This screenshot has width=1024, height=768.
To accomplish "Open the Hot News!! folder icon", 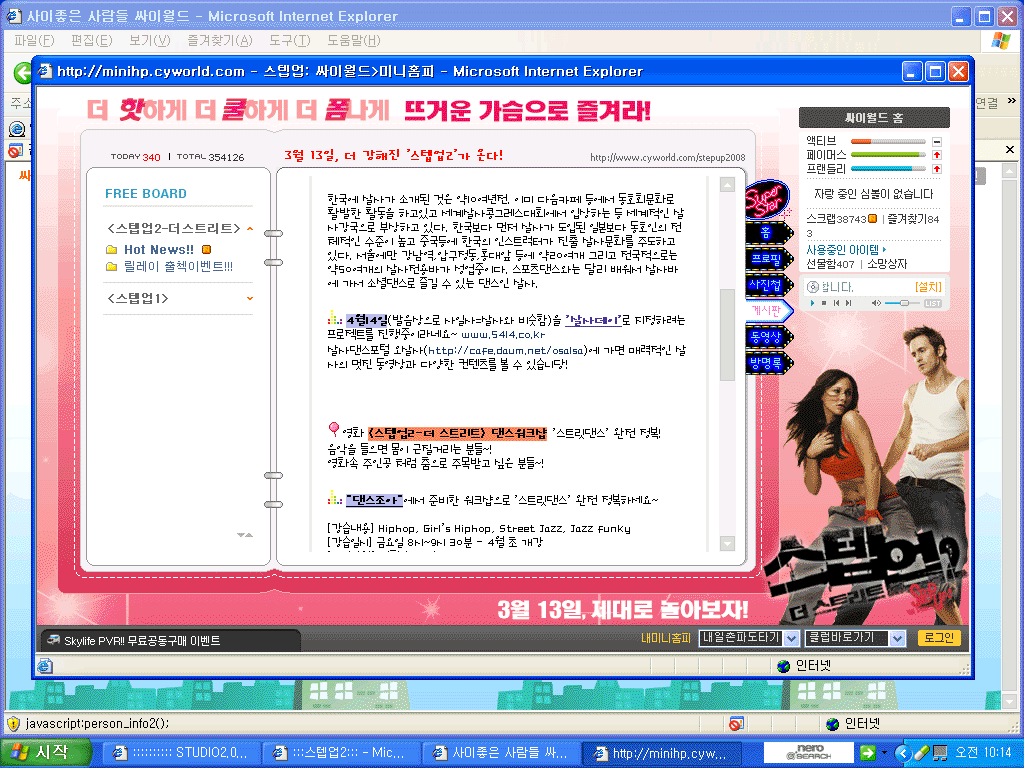I will tap(112, 249).
